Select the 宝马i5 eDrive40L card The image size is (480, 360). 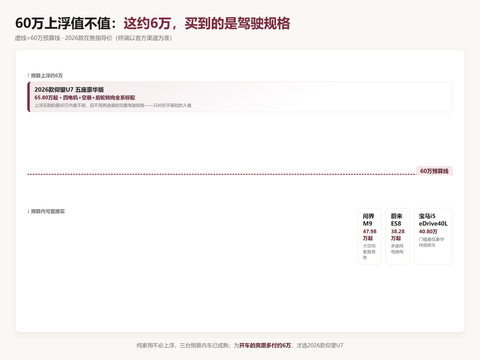433,236
